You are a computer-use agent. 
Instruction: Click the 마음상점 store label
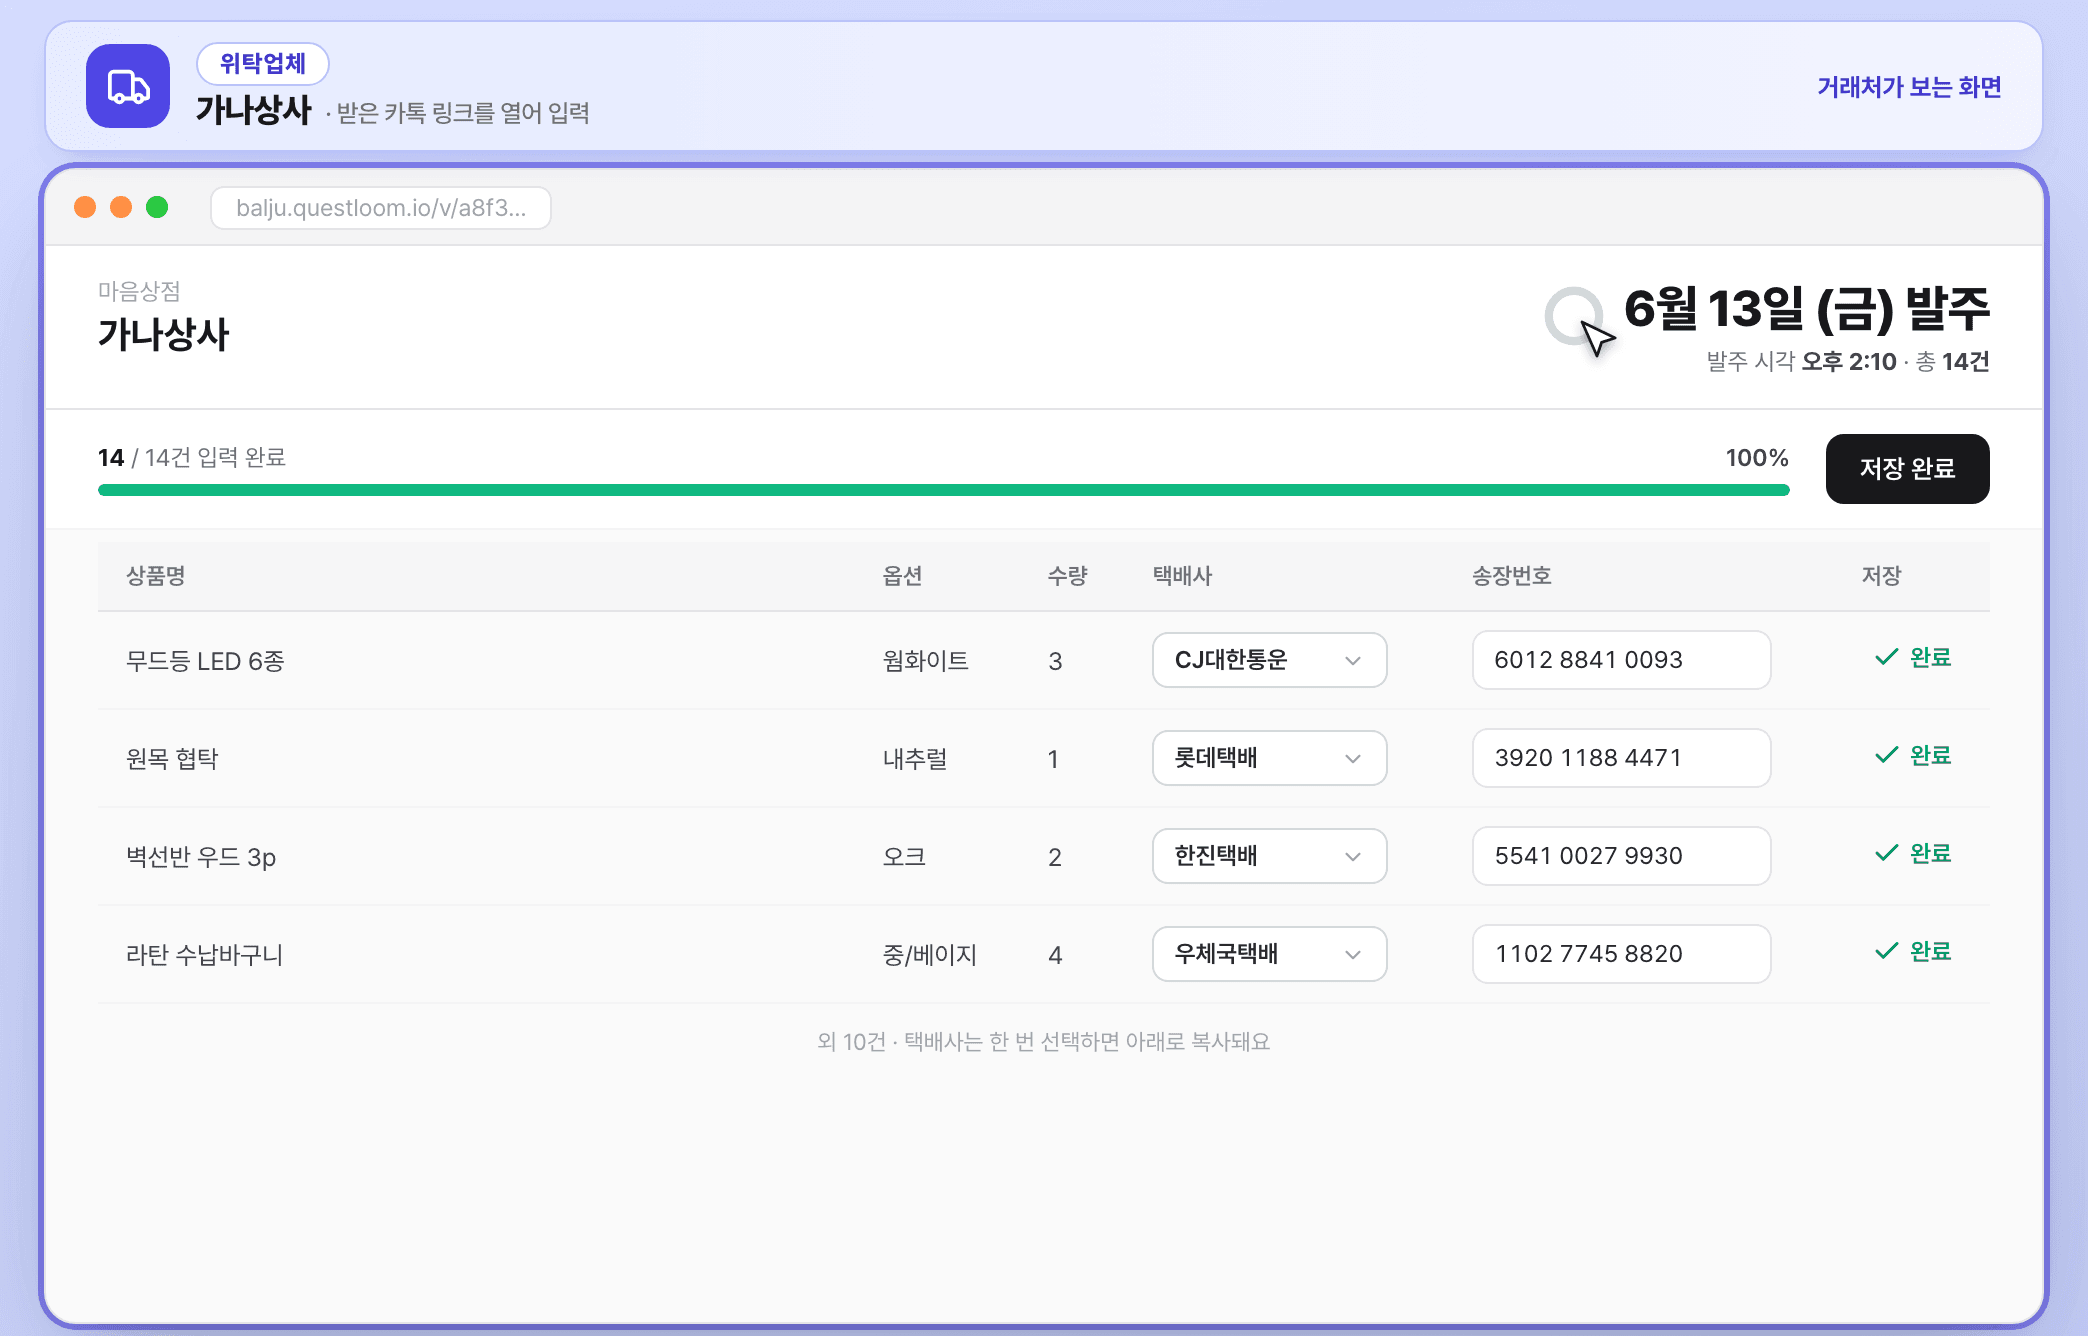tap(139, 292)
